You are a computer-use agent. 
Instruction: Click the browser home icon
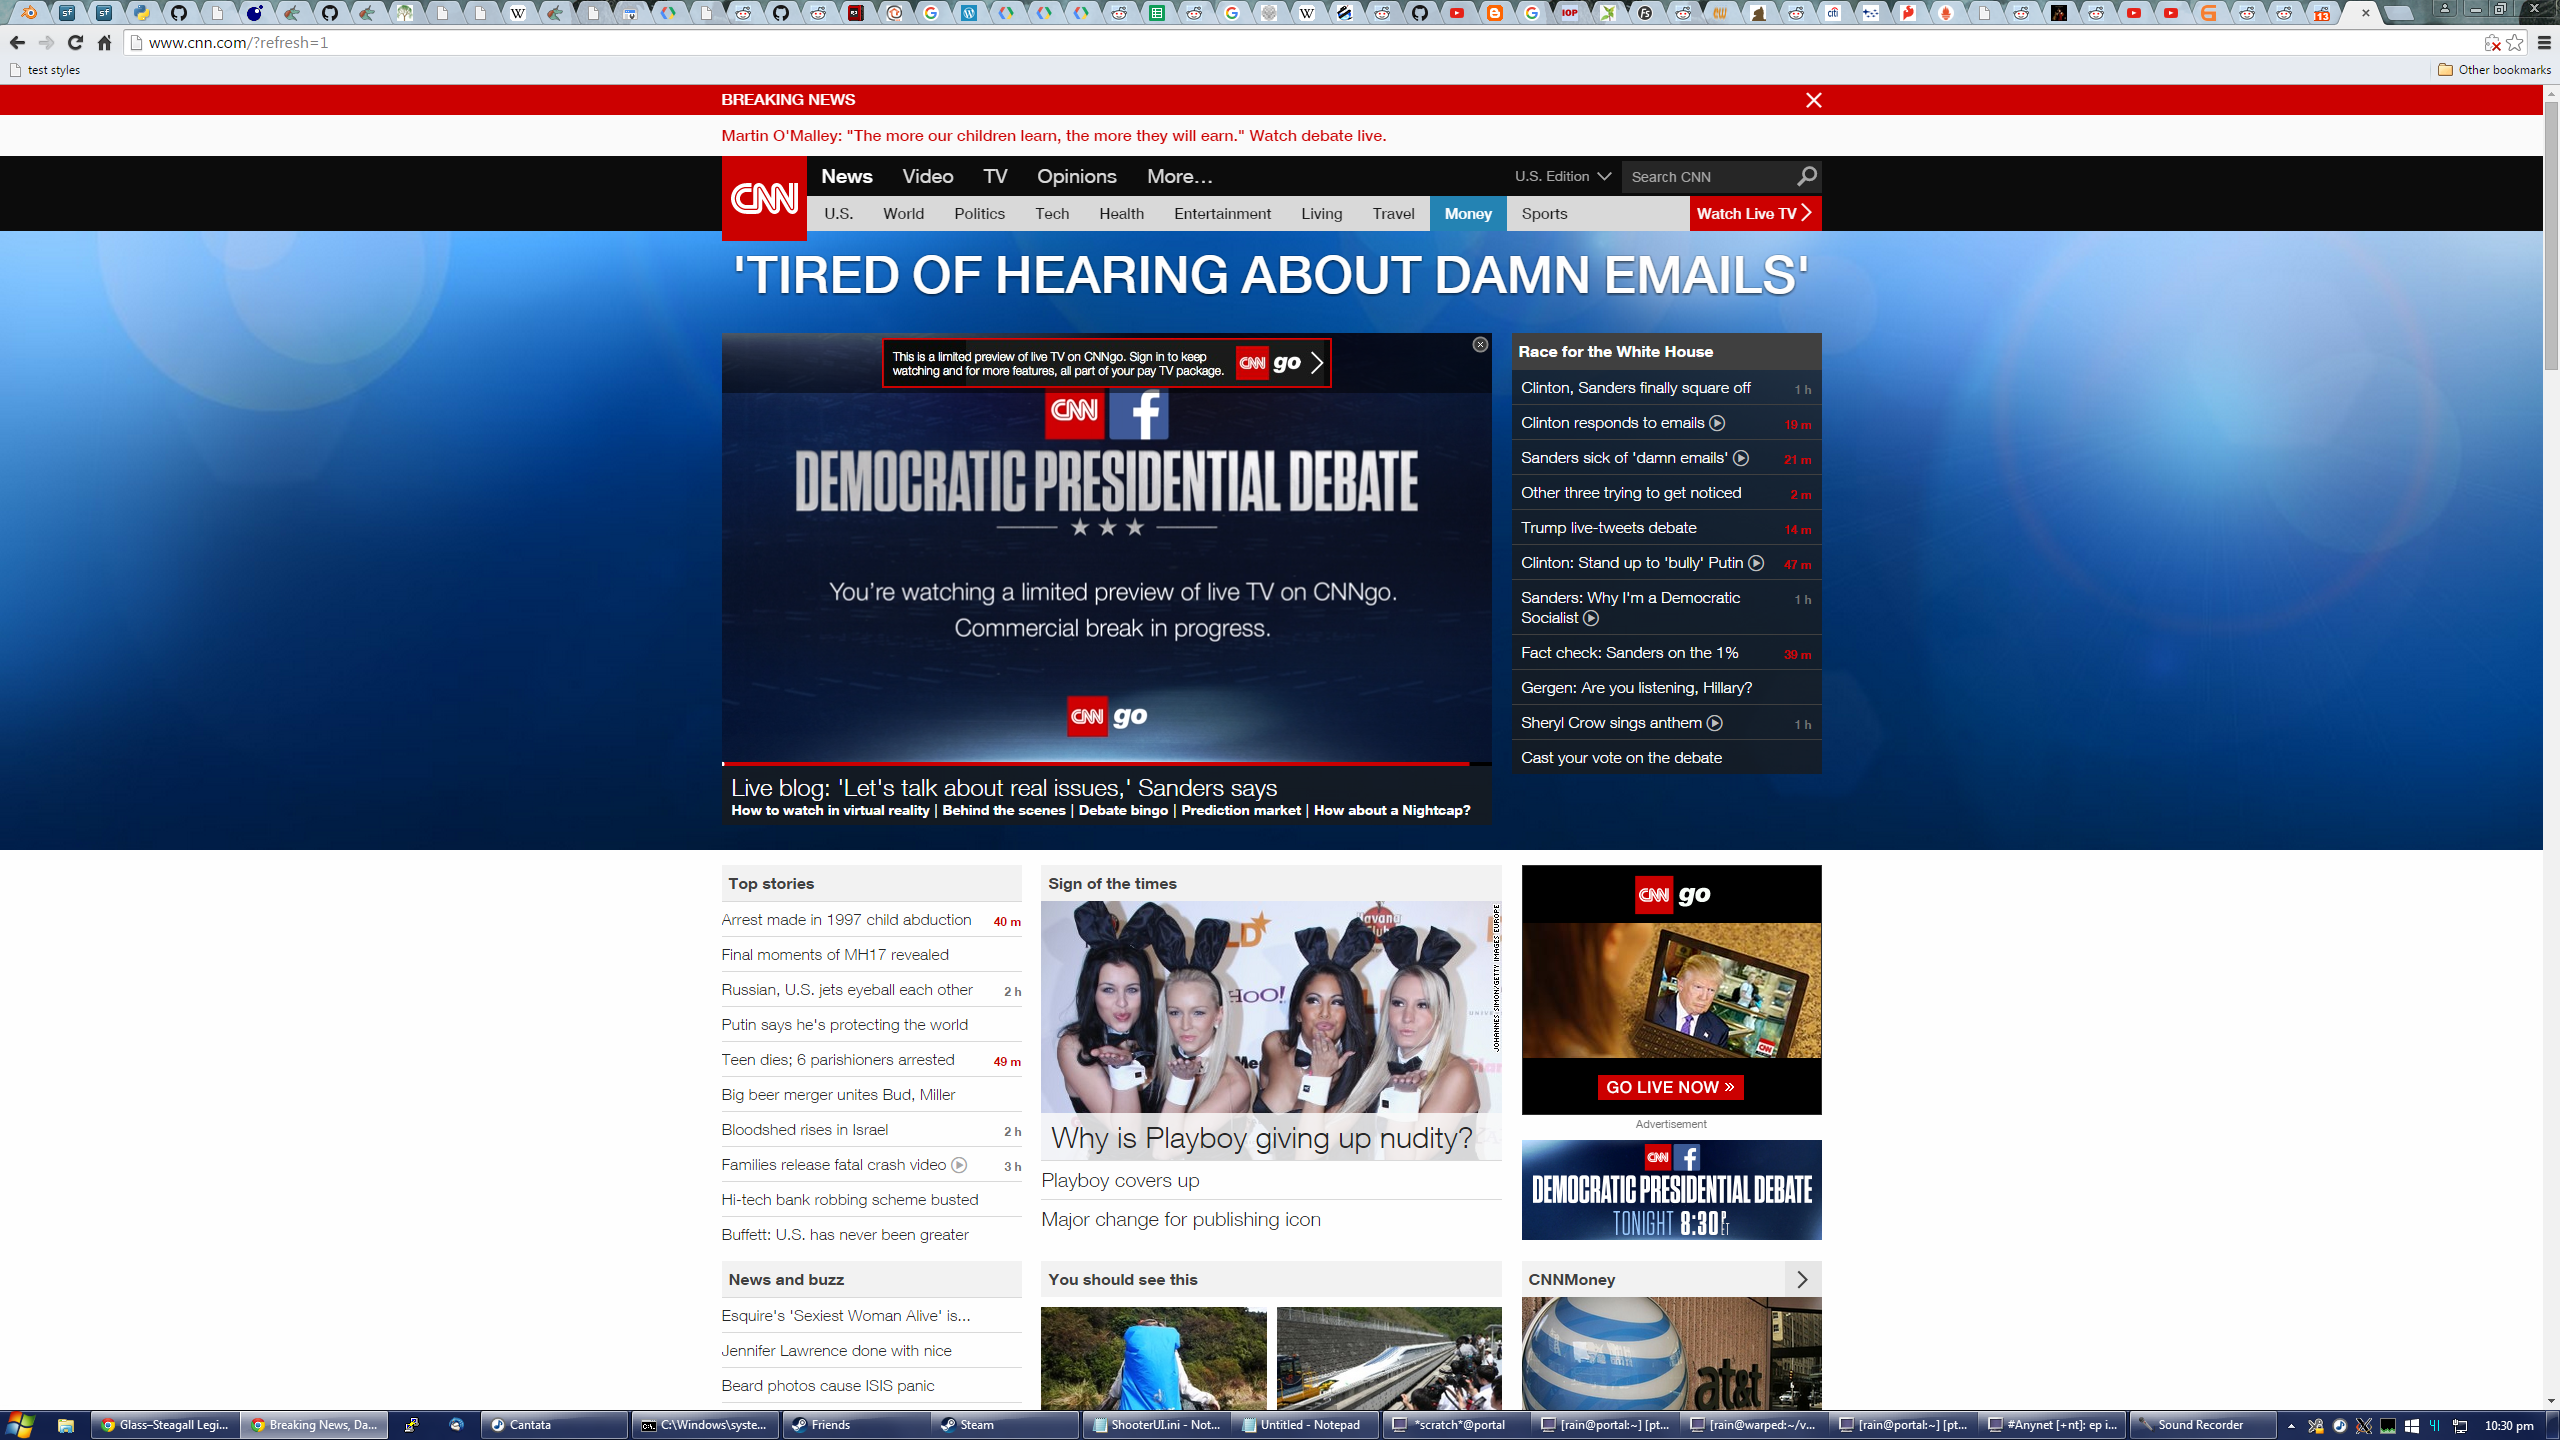(104, 43)
